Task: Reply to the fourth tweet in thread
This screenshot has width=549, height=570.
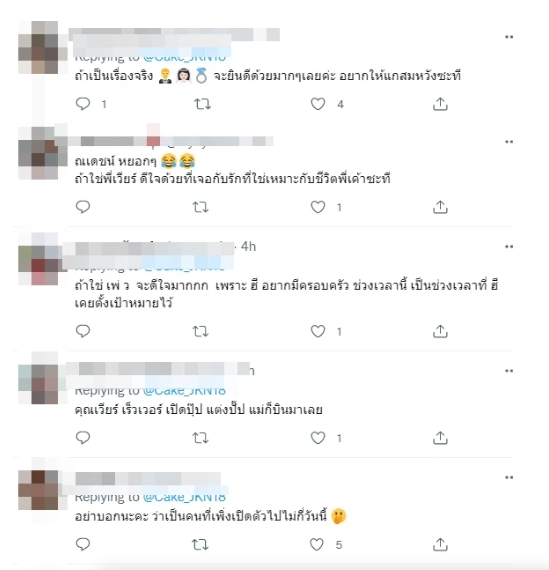Action: [83, 438]
